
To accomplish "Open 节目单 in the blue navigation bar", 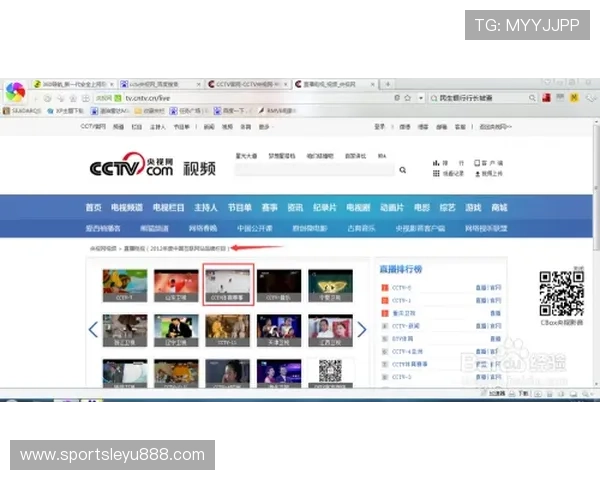I will point(240,207).
